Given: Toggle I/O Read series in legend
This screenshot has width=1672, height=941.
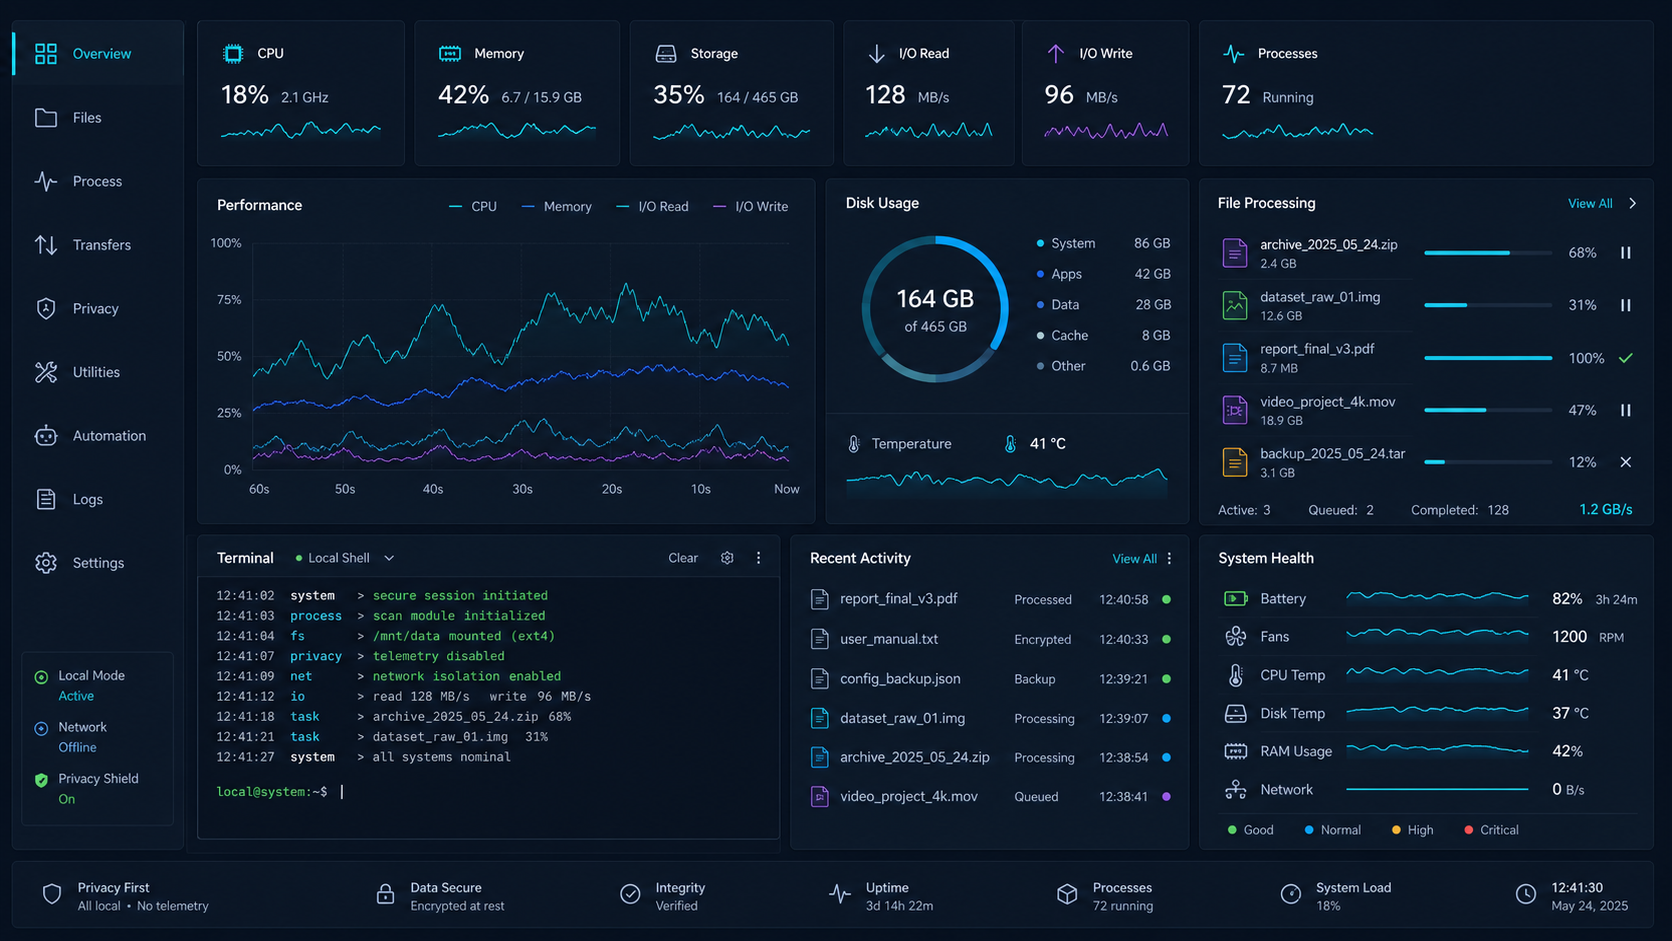Looking at the screenshot, I should click(652, 207).
